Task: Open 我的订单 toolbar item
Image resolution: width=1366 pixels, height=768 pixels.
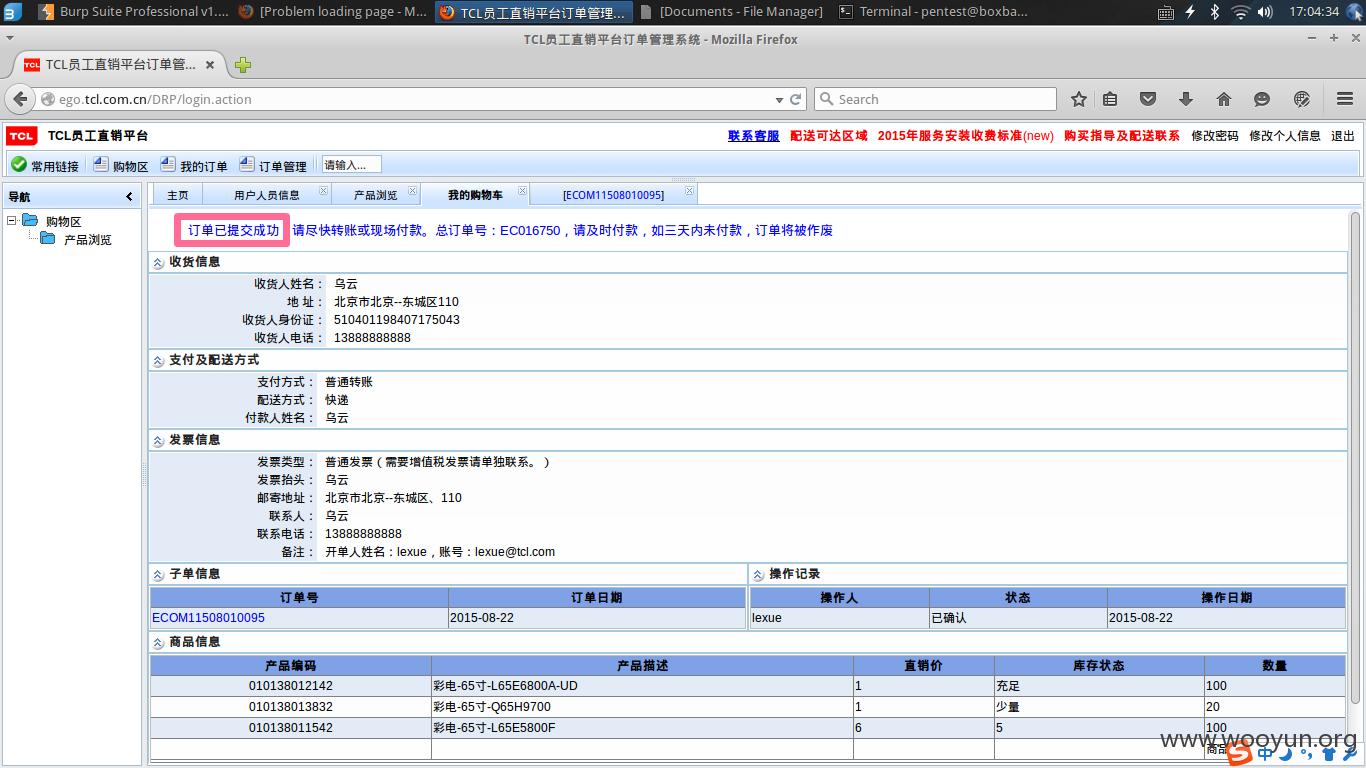Action: click(x=194, y=165)
